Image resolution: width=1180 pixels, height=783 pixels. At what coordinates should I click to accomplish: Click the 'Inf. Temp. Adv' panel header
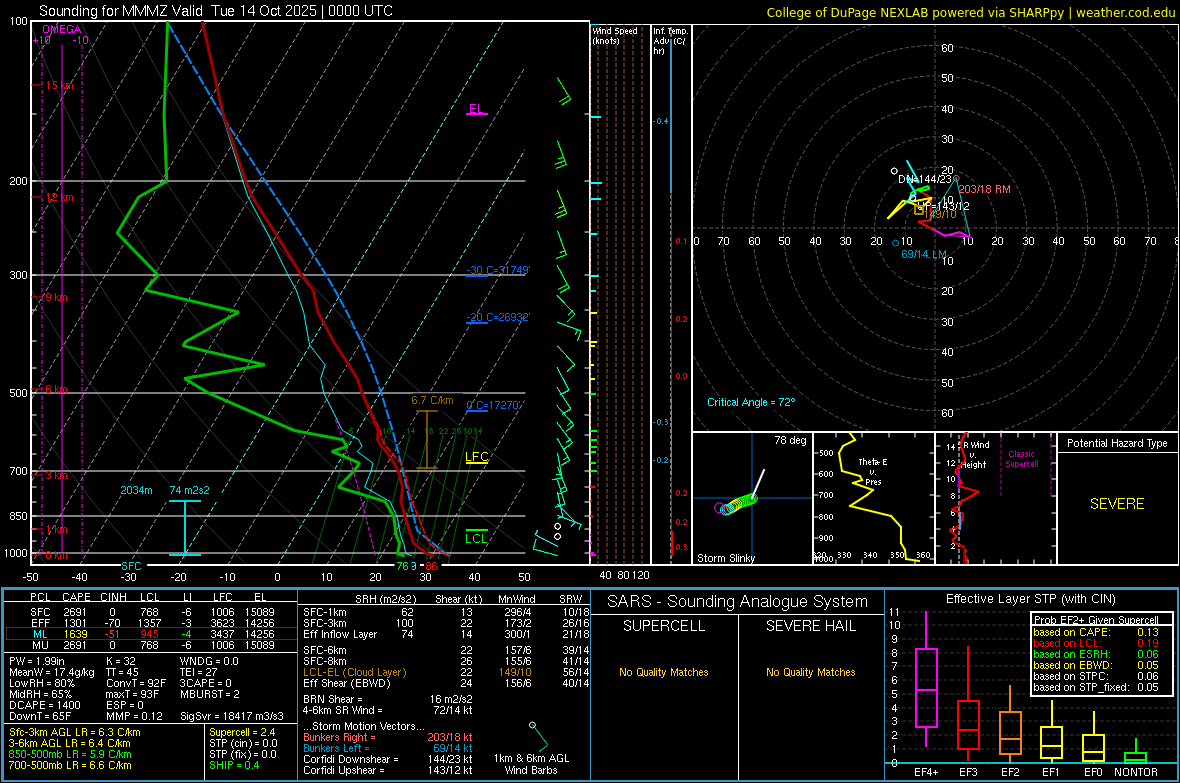tap(670, 41)
